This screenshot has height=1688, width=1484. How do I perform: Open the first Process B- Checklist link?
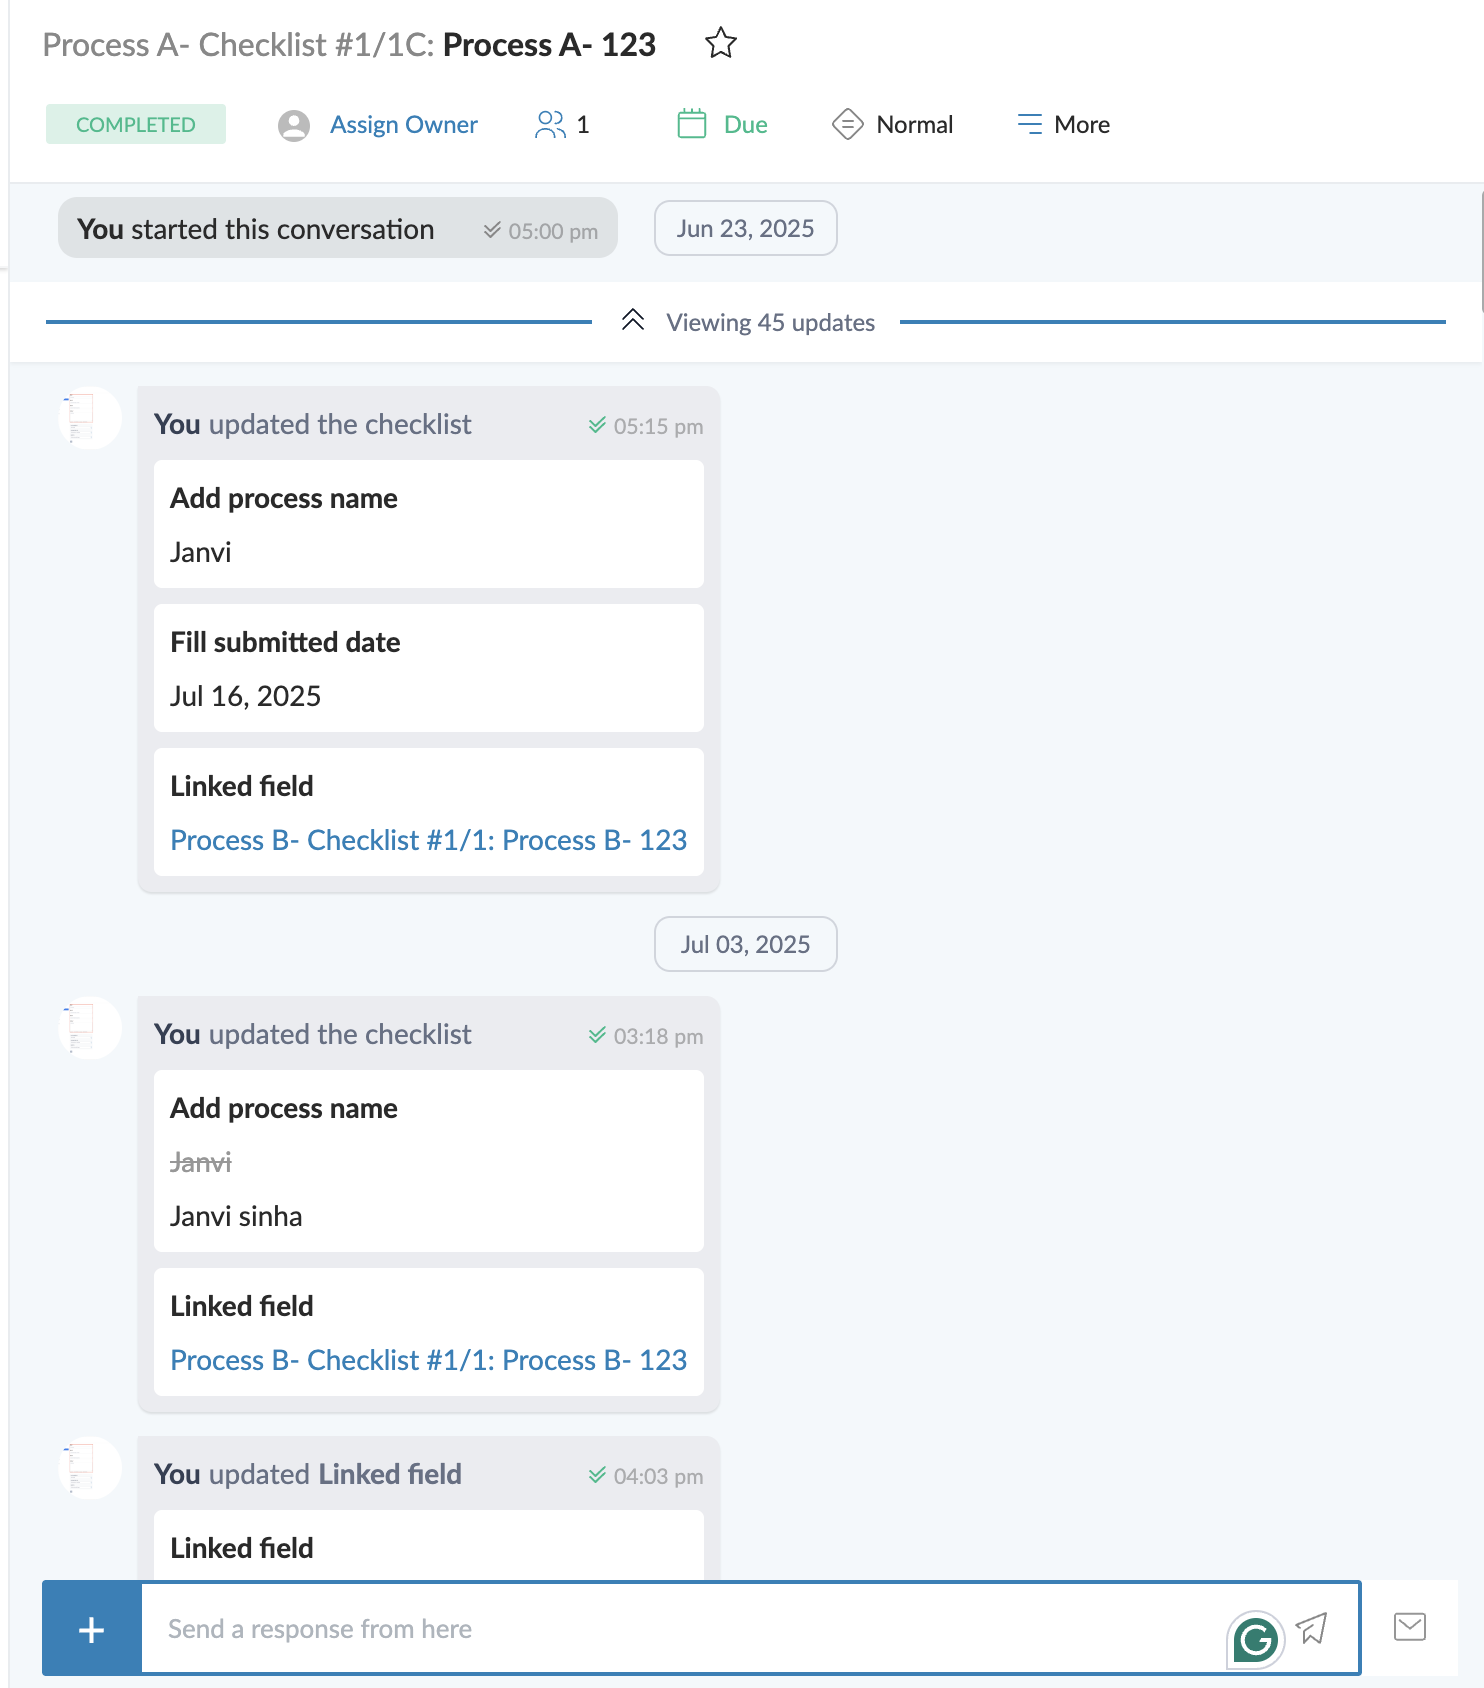pos(428,840)
